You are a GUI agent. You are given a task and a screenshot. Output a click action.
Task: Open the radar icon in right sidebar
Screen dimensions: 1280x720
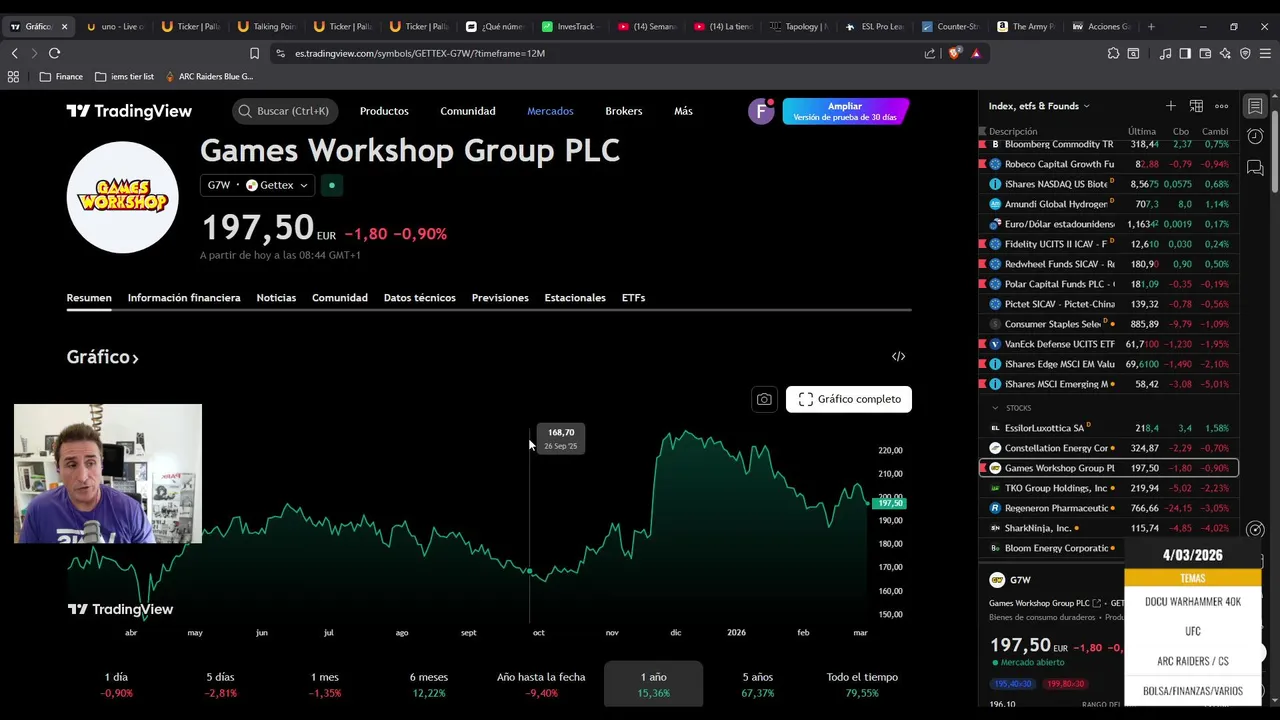click(x=1257, y=530)
